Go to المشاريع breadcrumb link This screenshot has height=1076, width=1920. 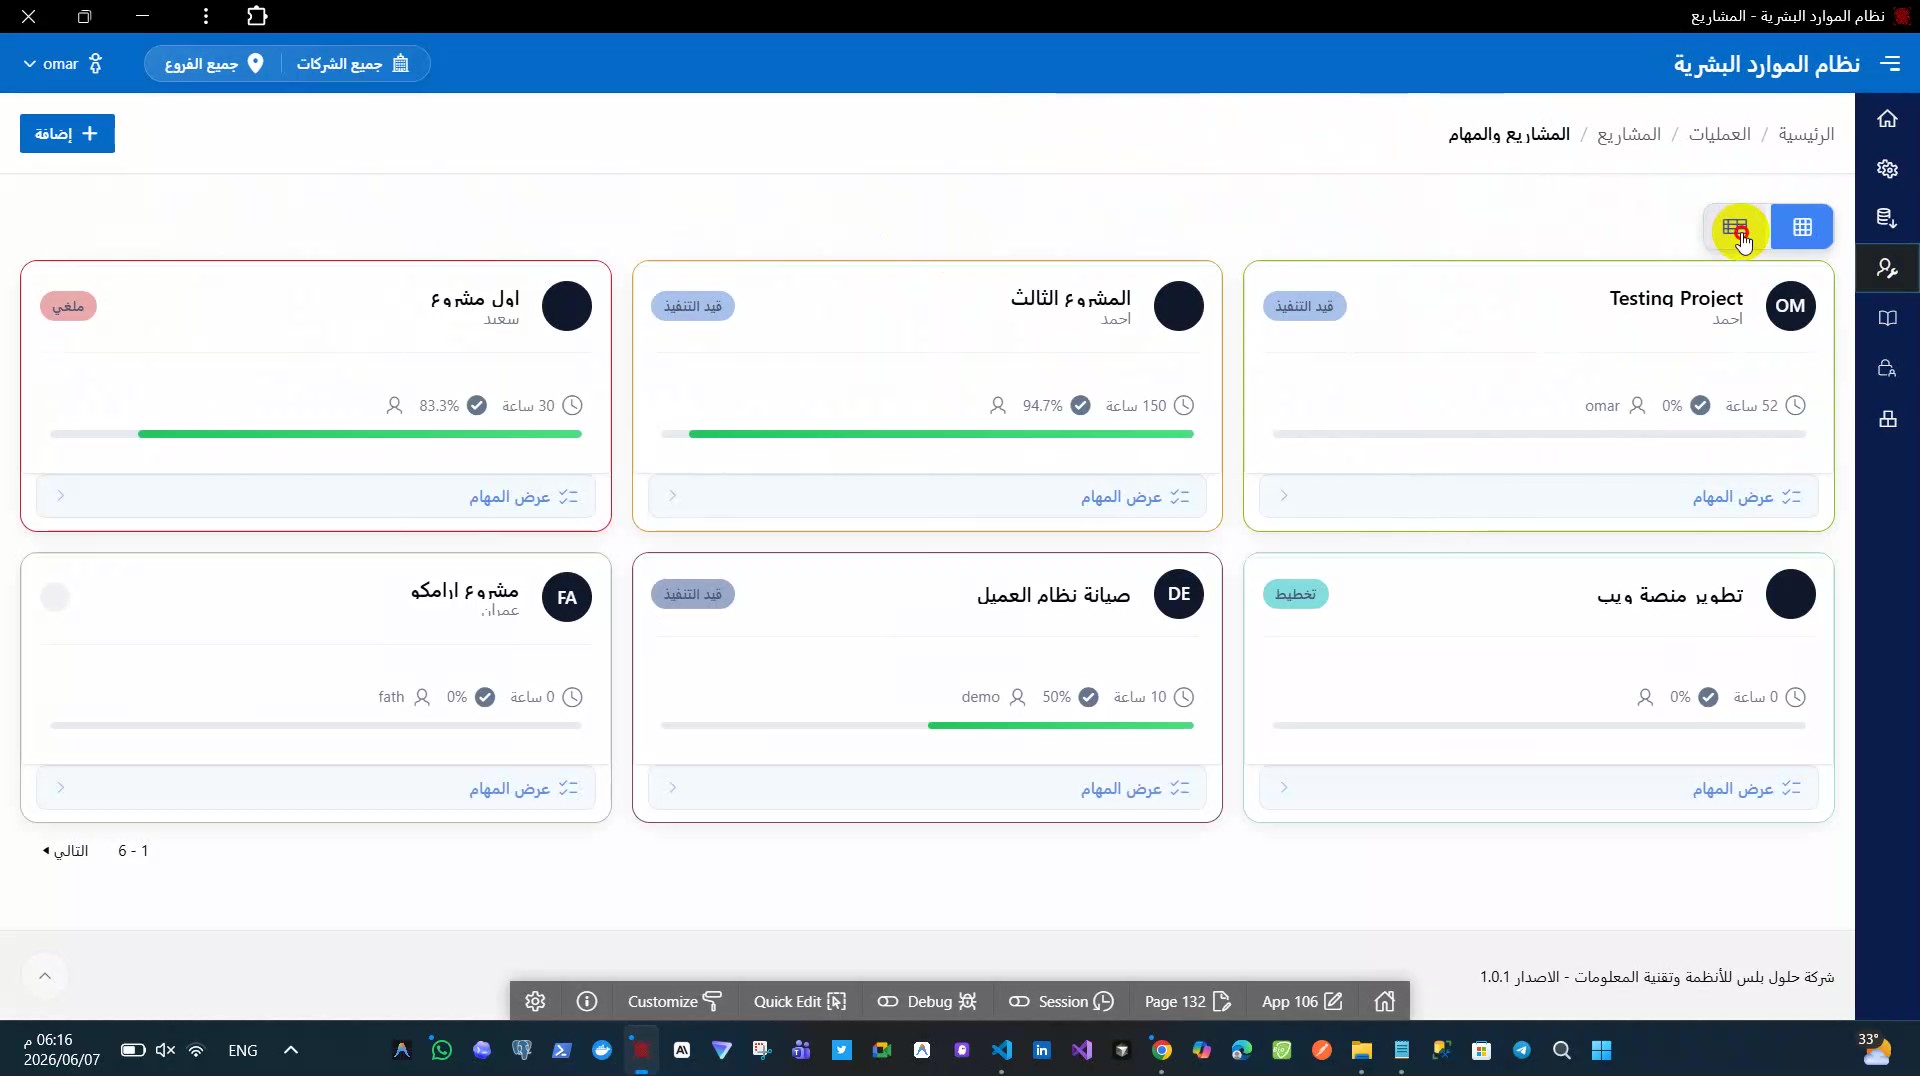pos(1629,134)
